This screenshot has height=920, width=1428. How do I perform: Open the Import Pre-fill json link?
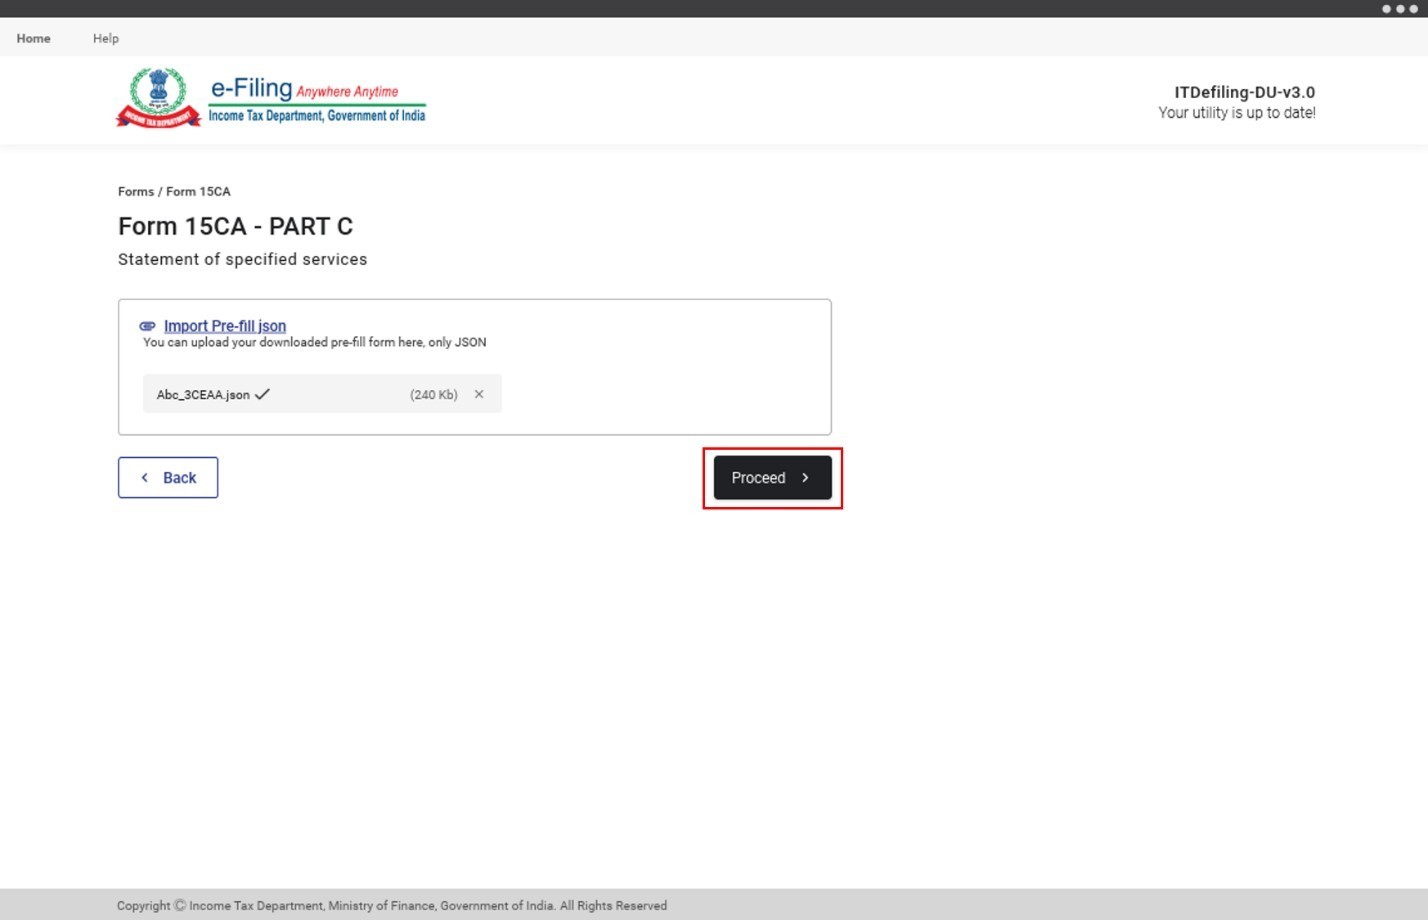pos(225,326)
